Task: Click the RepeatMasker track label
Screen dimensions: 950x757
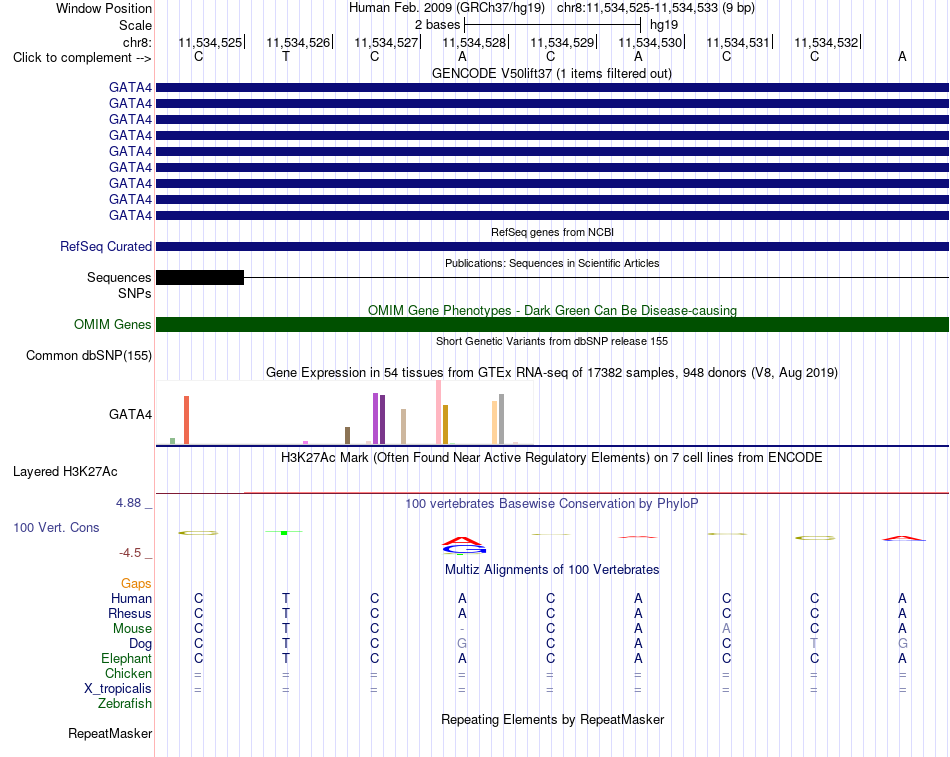Action: click(110, 733)
